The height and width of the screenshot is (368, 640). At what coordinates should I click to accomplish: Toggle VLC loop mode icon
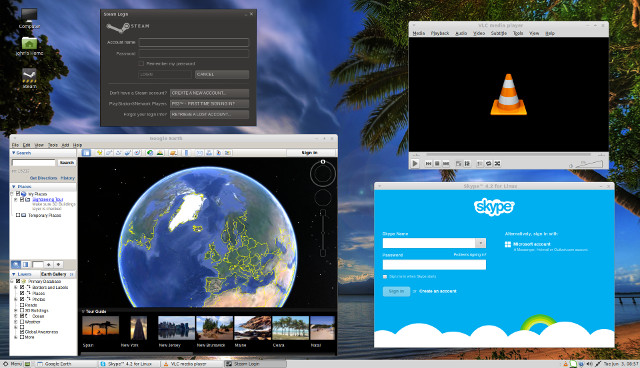[489, 164]
